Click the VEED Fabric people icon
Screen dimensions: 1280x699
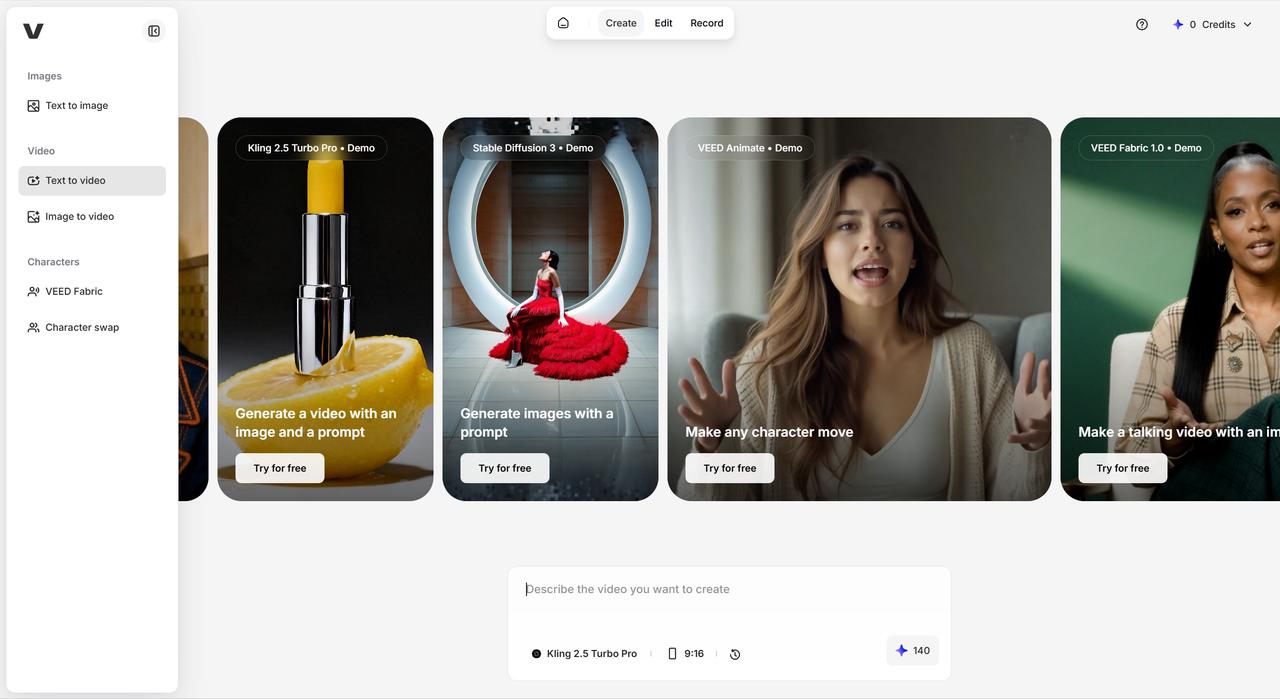pyautogui.click(x=34, y=292)
